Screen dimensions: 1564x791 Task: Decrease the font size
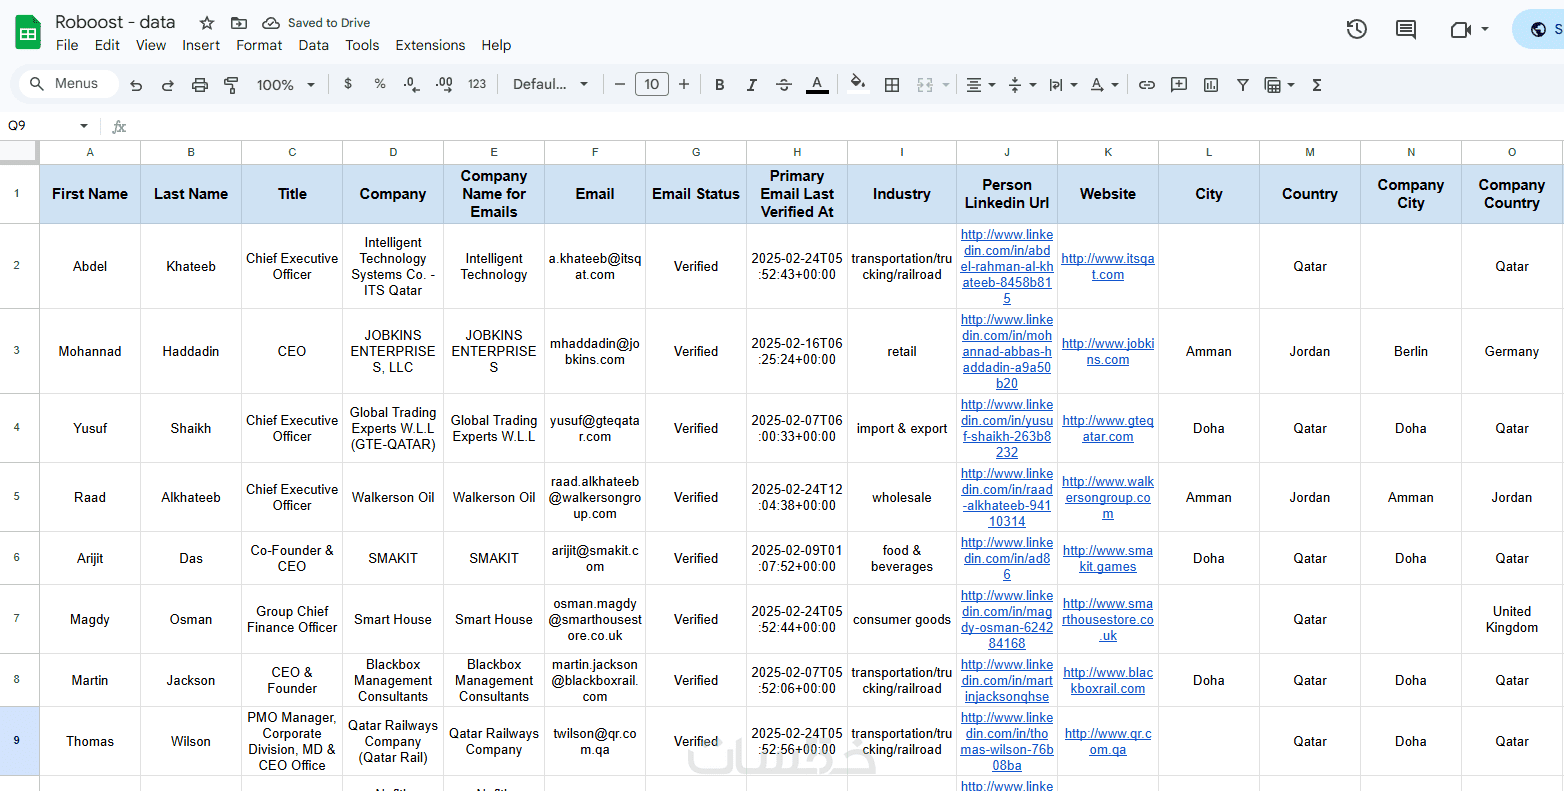620,84
